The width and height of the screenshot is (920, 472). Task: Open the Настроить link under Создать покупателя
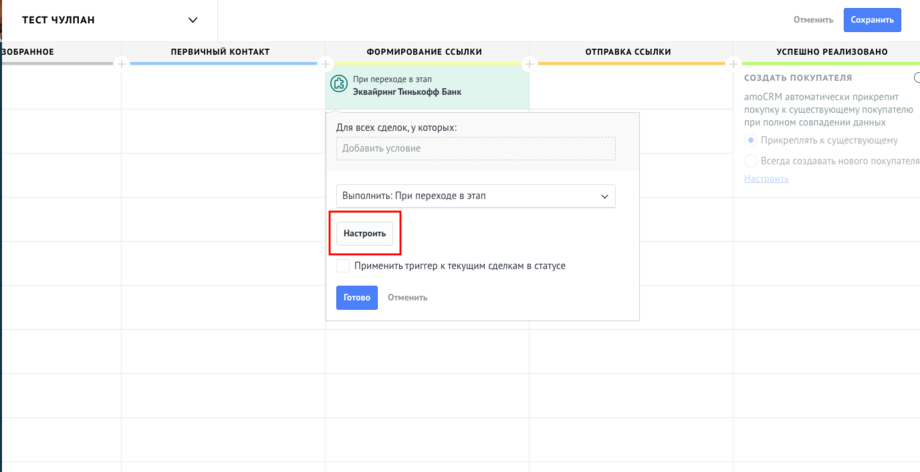point(766,178)
